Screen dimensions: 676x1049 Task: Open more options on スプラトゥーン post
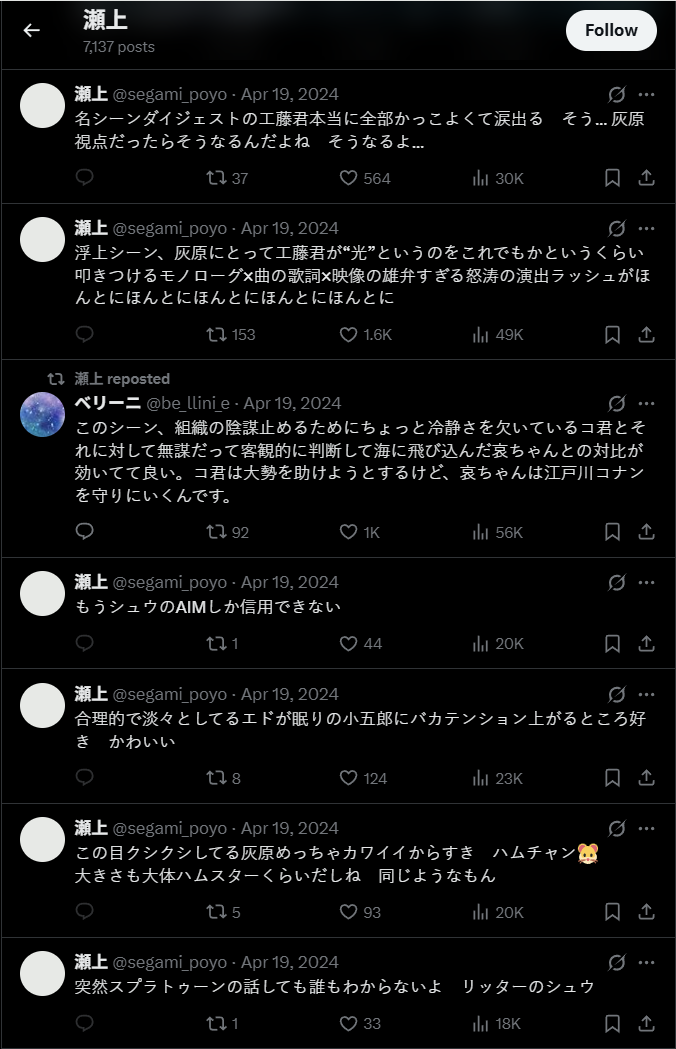pyautogui.click(x=646, y=962)
